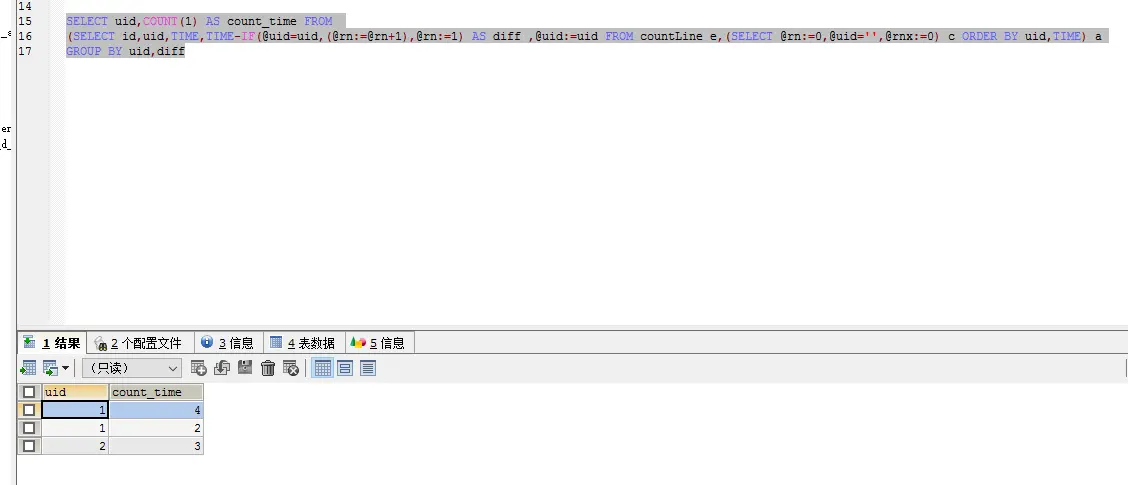Open the 2 个配置文件 tab
This screenshot has height=485, width=1128.
[x=139, y=343]
